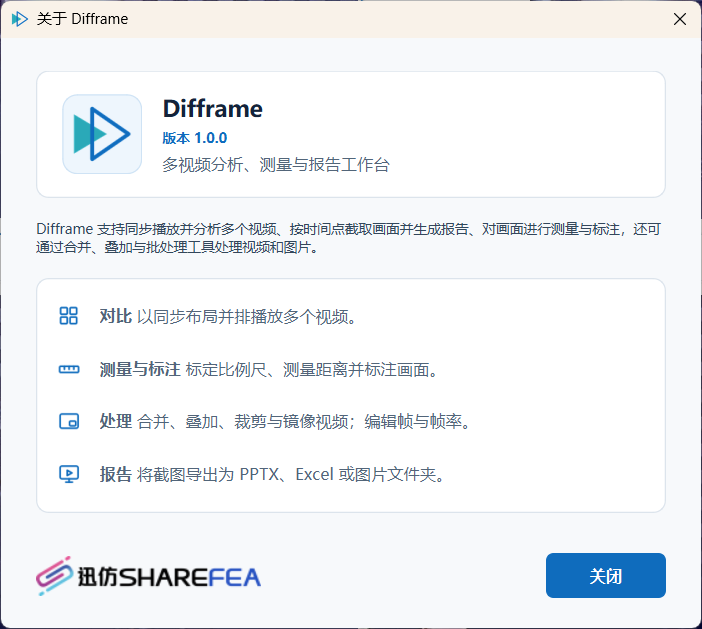The image size is (702, 629).
Task: Close the 关于 Difframe dialog with X
Action: [680, 19]
